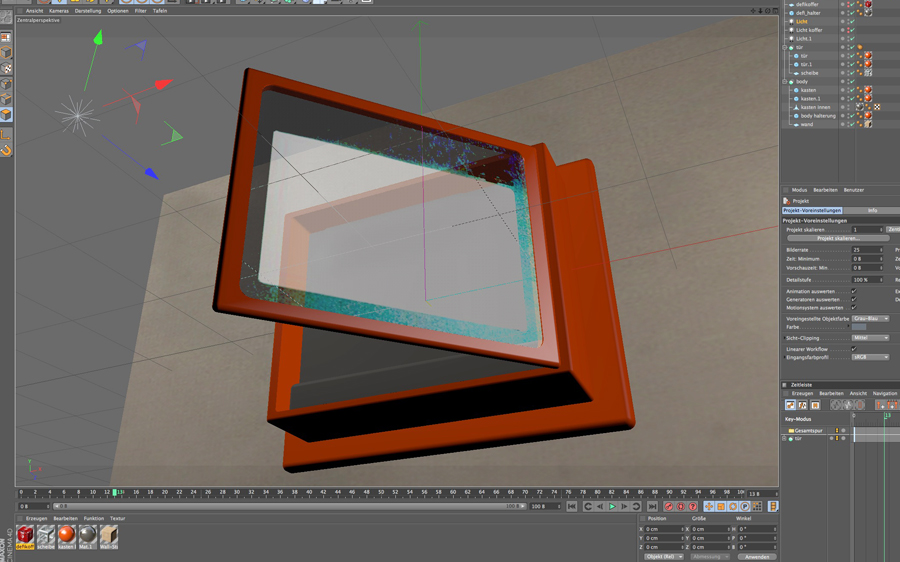
Task: Click the texture tag on wand object
Action: point(867,124)
